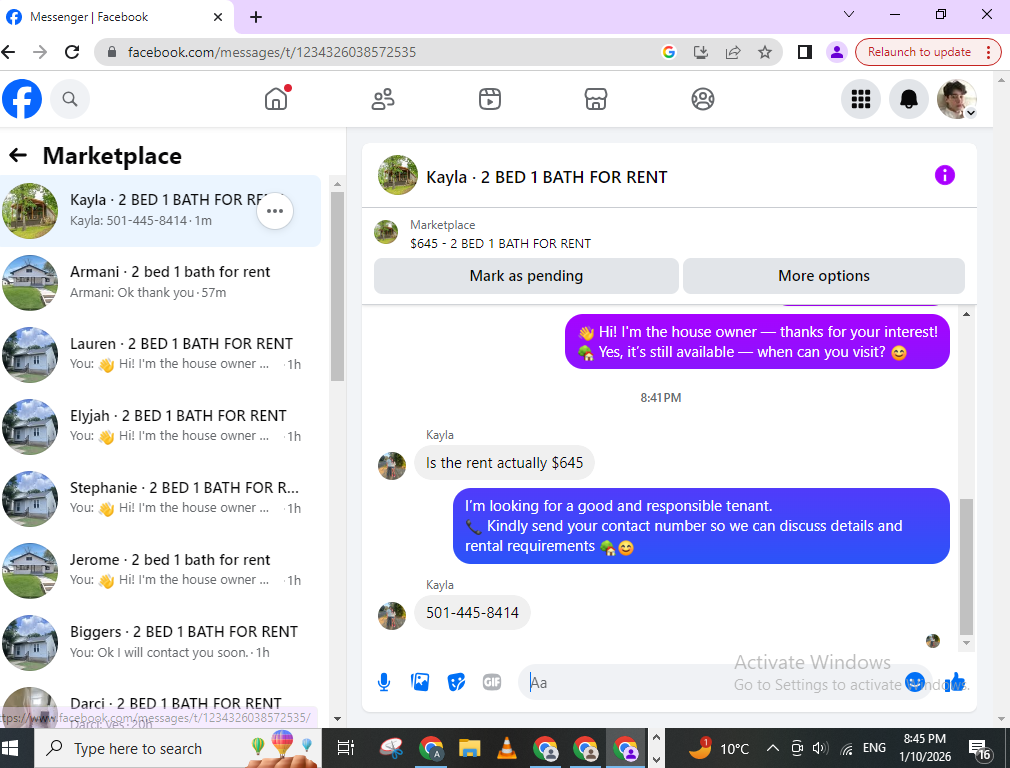Click Kayla's listing thumbnail in the chat header
Image resolution: width=1010 pixels, height=768 pixels.
pos(397,175)
